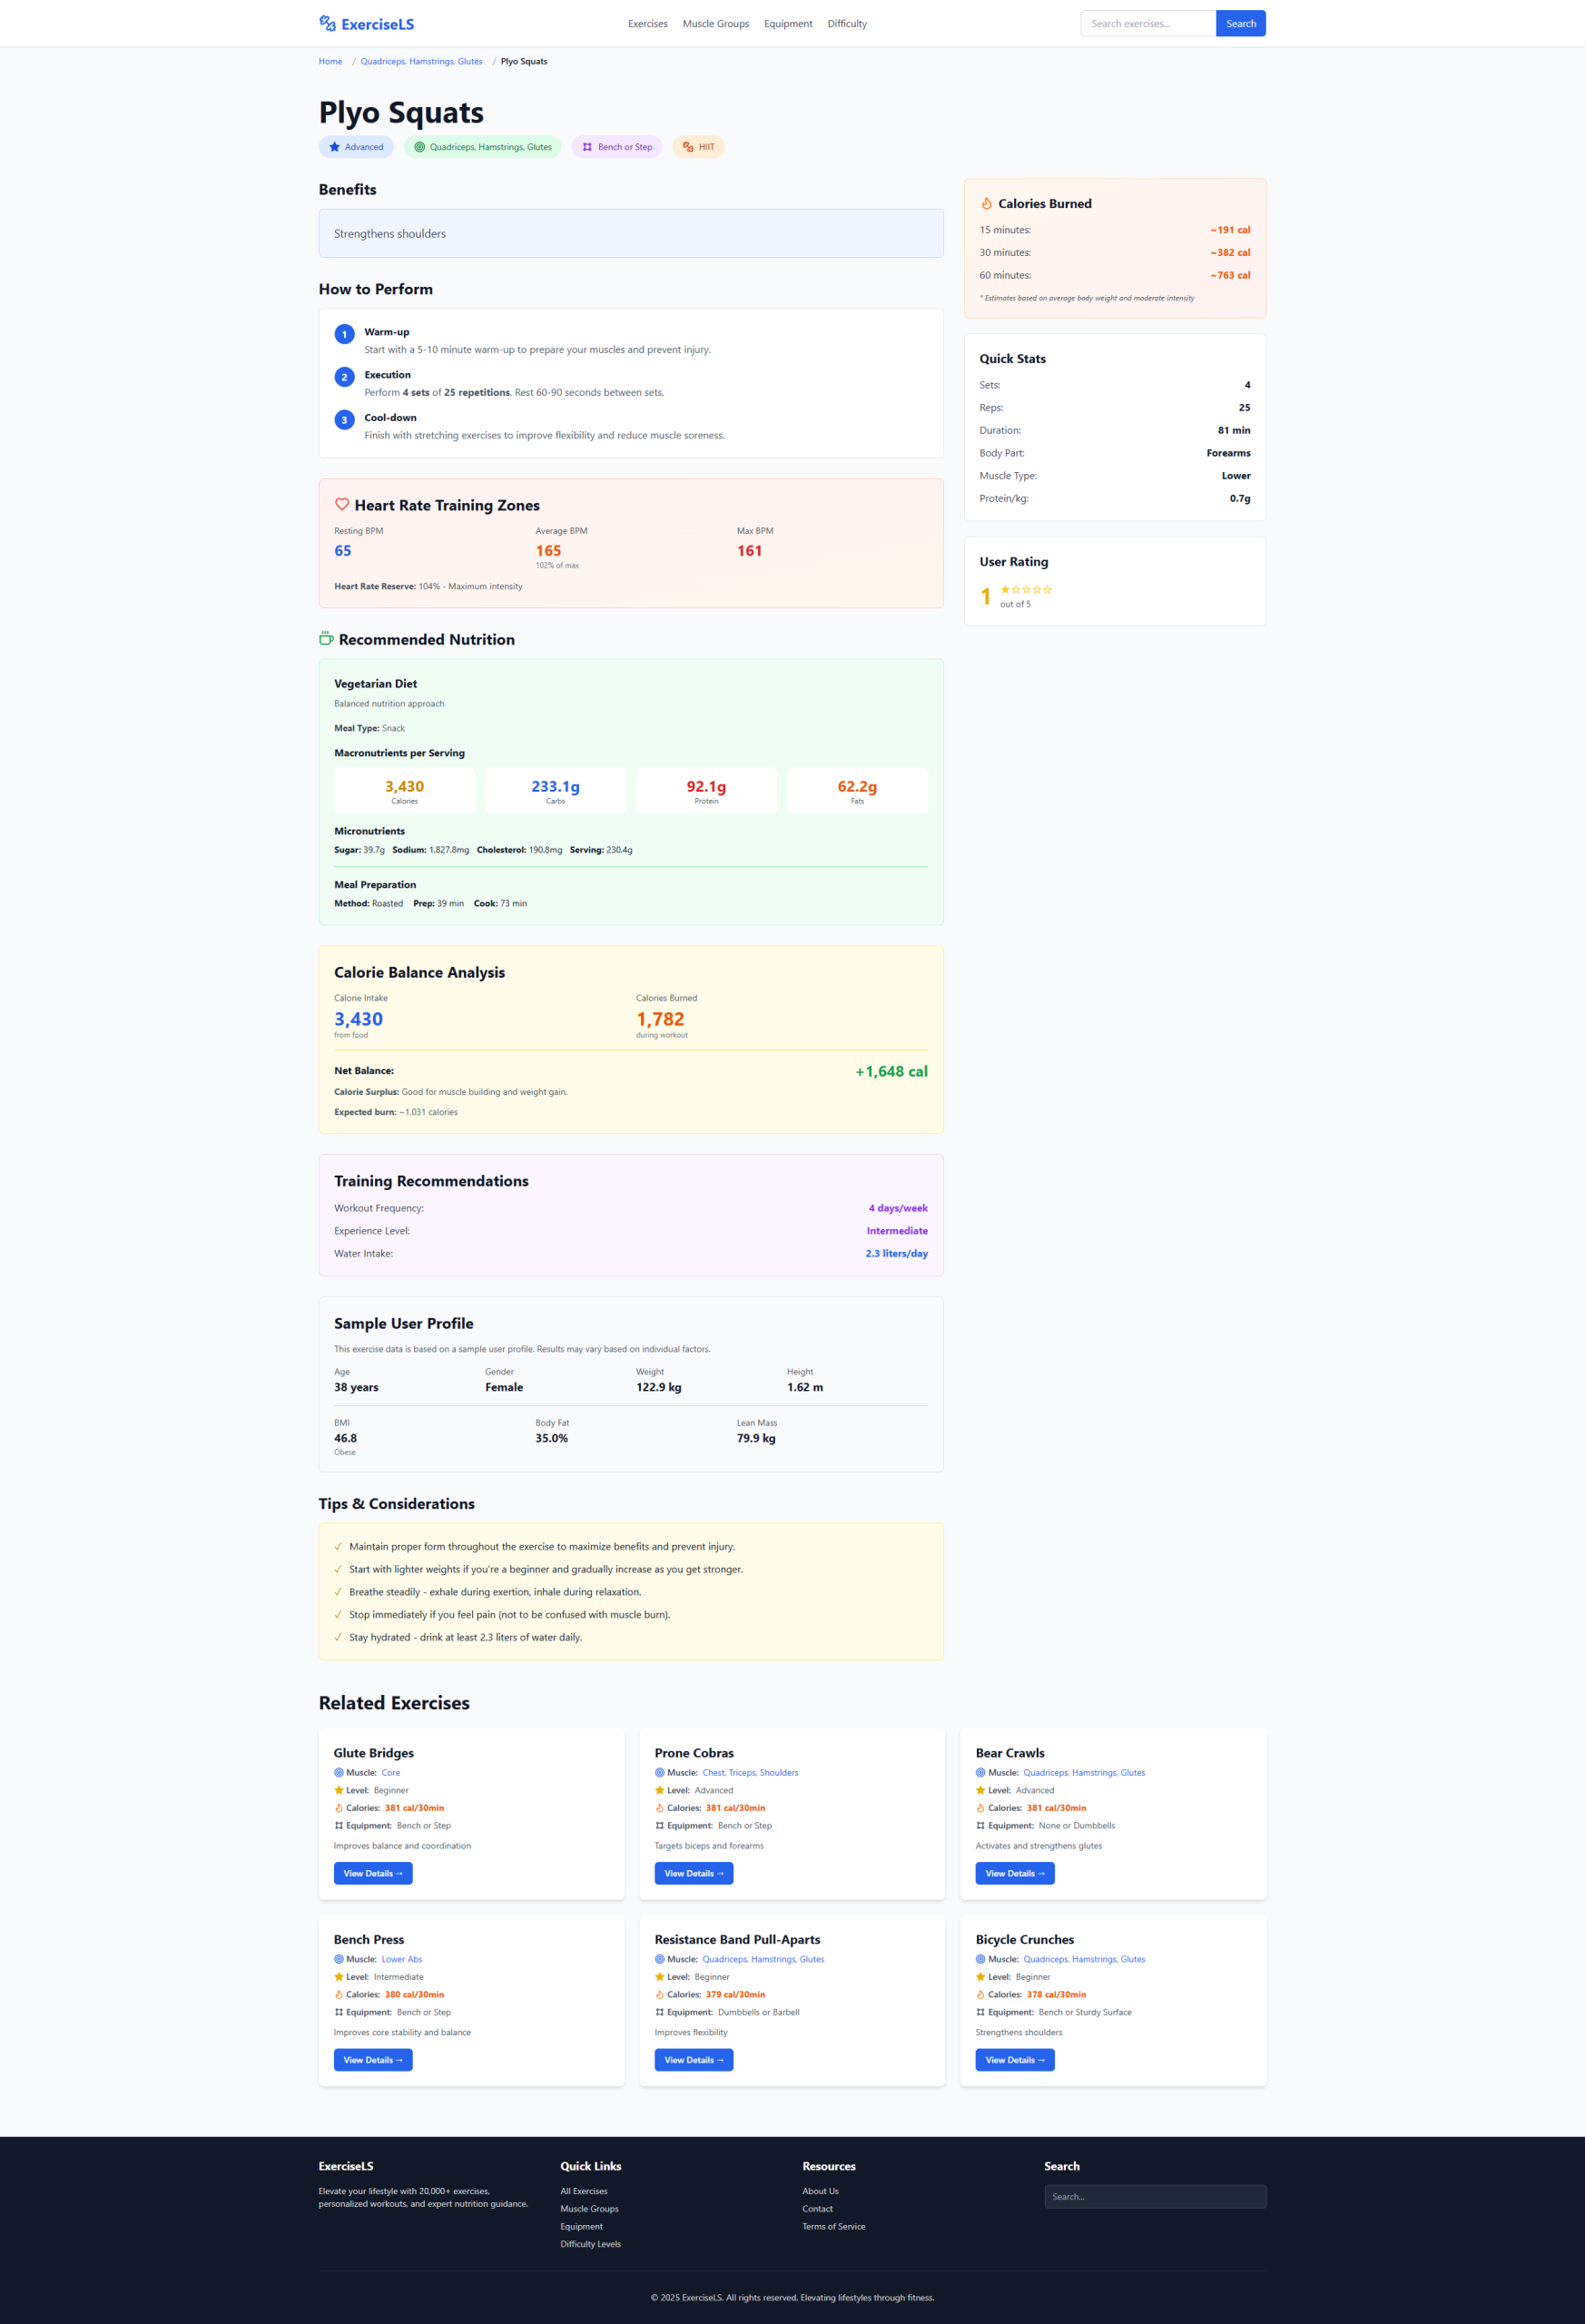Click the target icon in Quadriceps badge
The width and height of the screenshot is (1585, 2324).
coord(419,147)
